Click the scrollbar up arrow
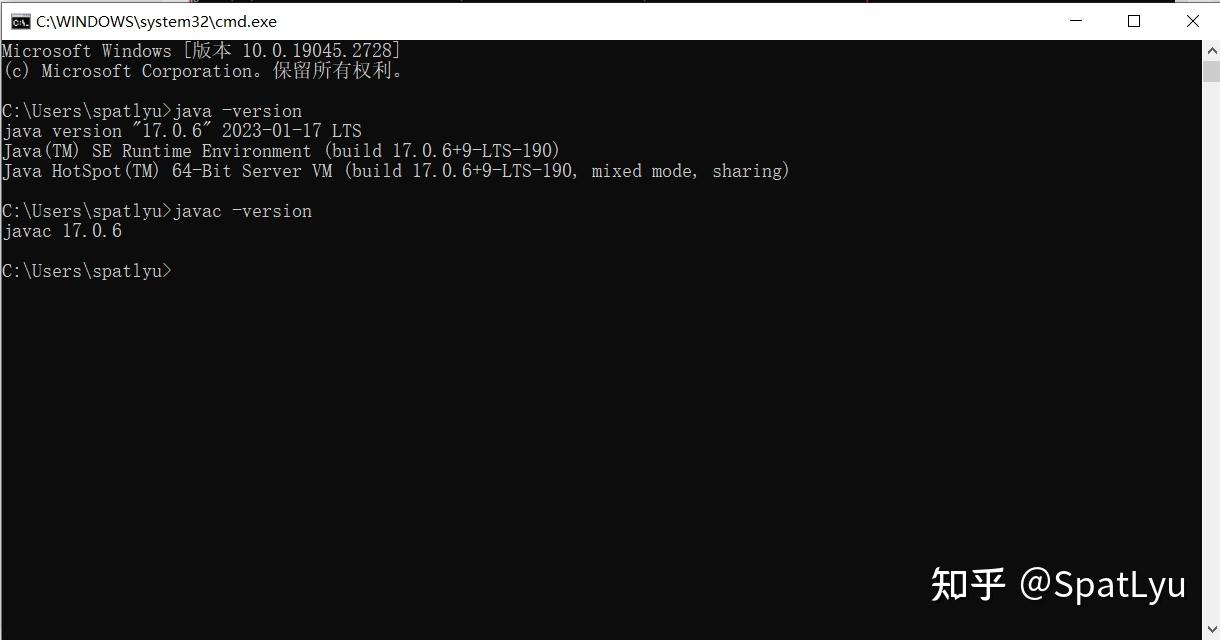The height and width of the screenshot is (640, 1220). tap(1211, 50)
